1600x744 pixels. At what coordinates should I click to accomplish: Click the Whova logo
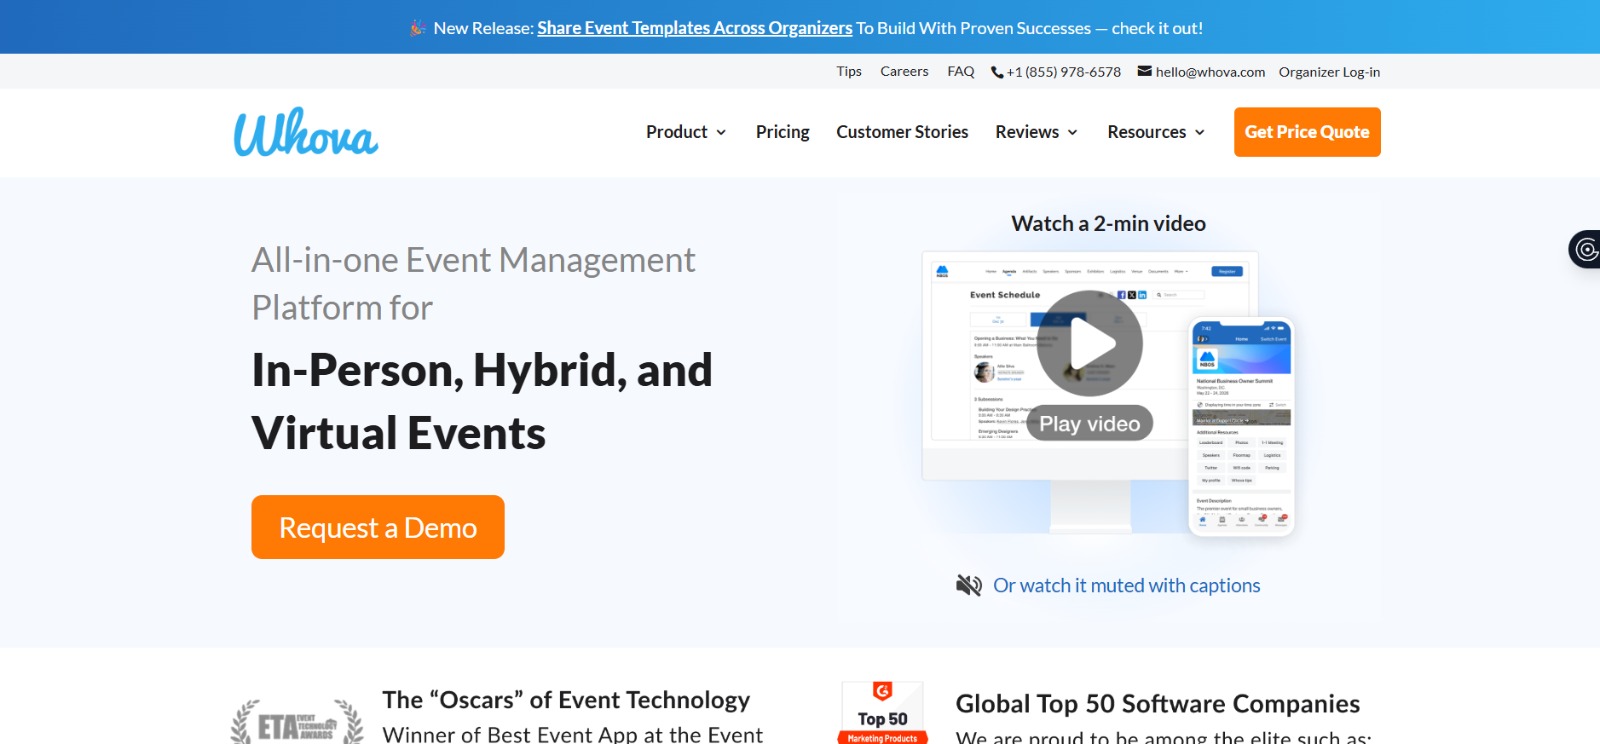(x=306, y=133)
